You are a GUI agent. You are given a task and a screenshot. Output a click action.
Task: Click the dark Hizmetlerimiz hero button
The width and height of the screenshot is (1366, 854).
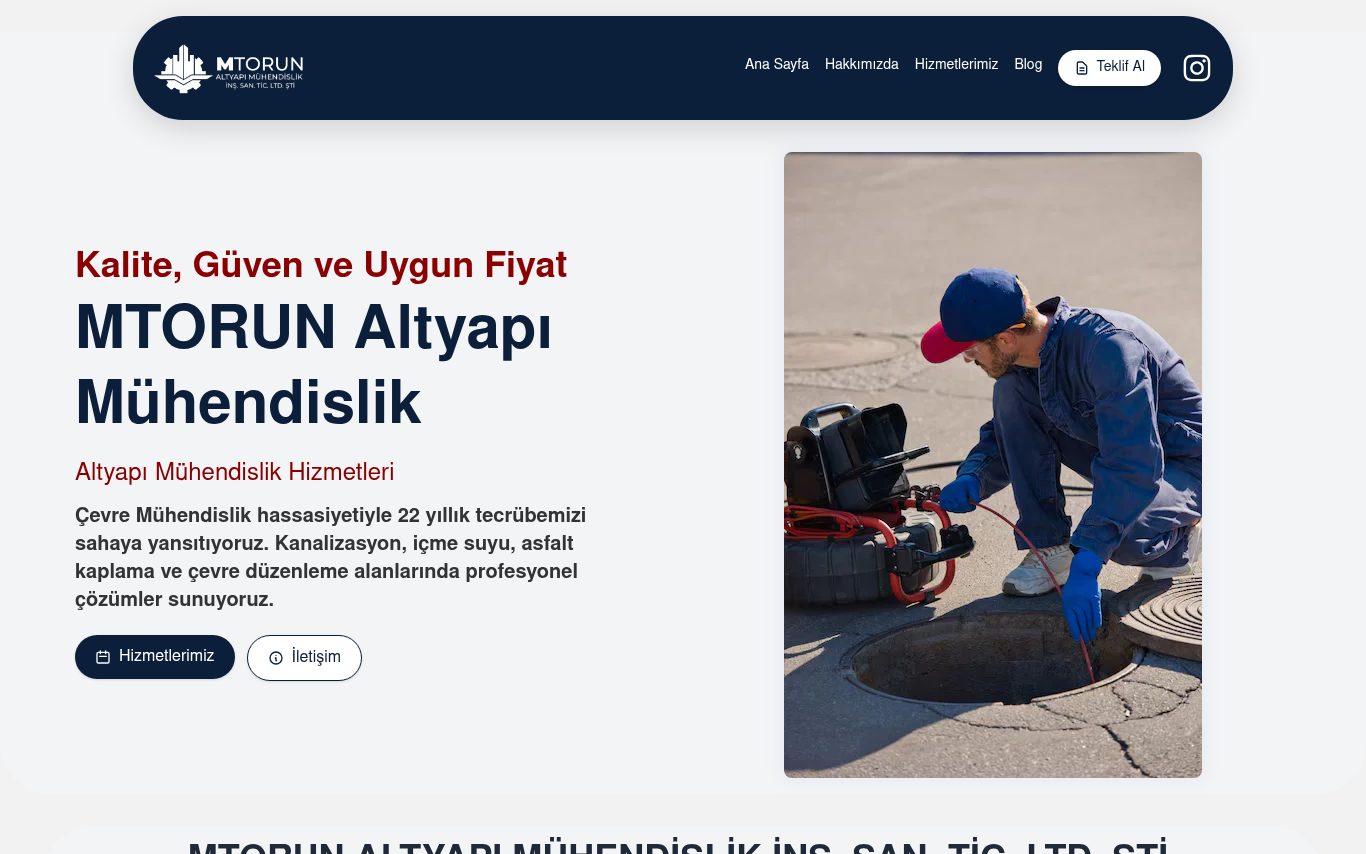155,657
